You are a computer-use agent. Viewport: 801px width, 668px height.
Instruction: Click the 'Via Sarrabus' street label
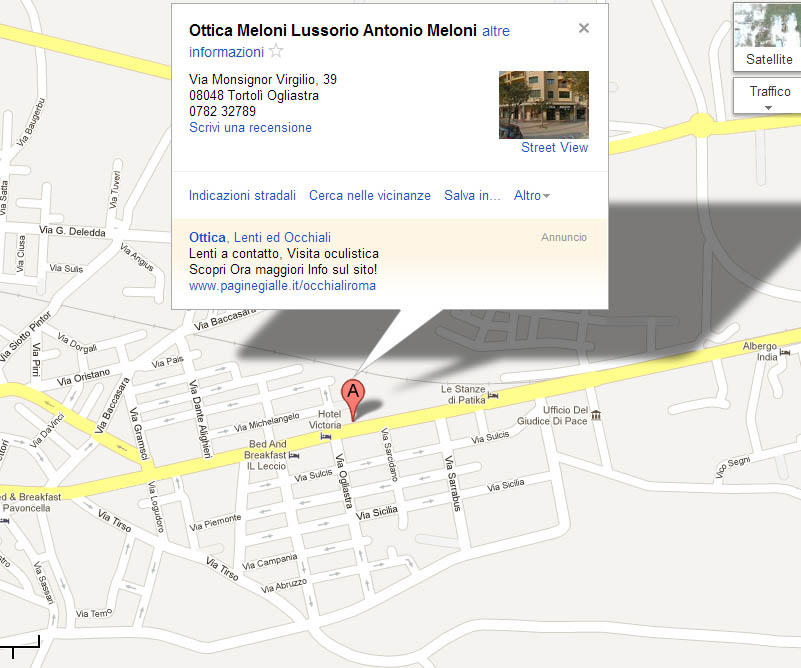[x=453, y=483]
